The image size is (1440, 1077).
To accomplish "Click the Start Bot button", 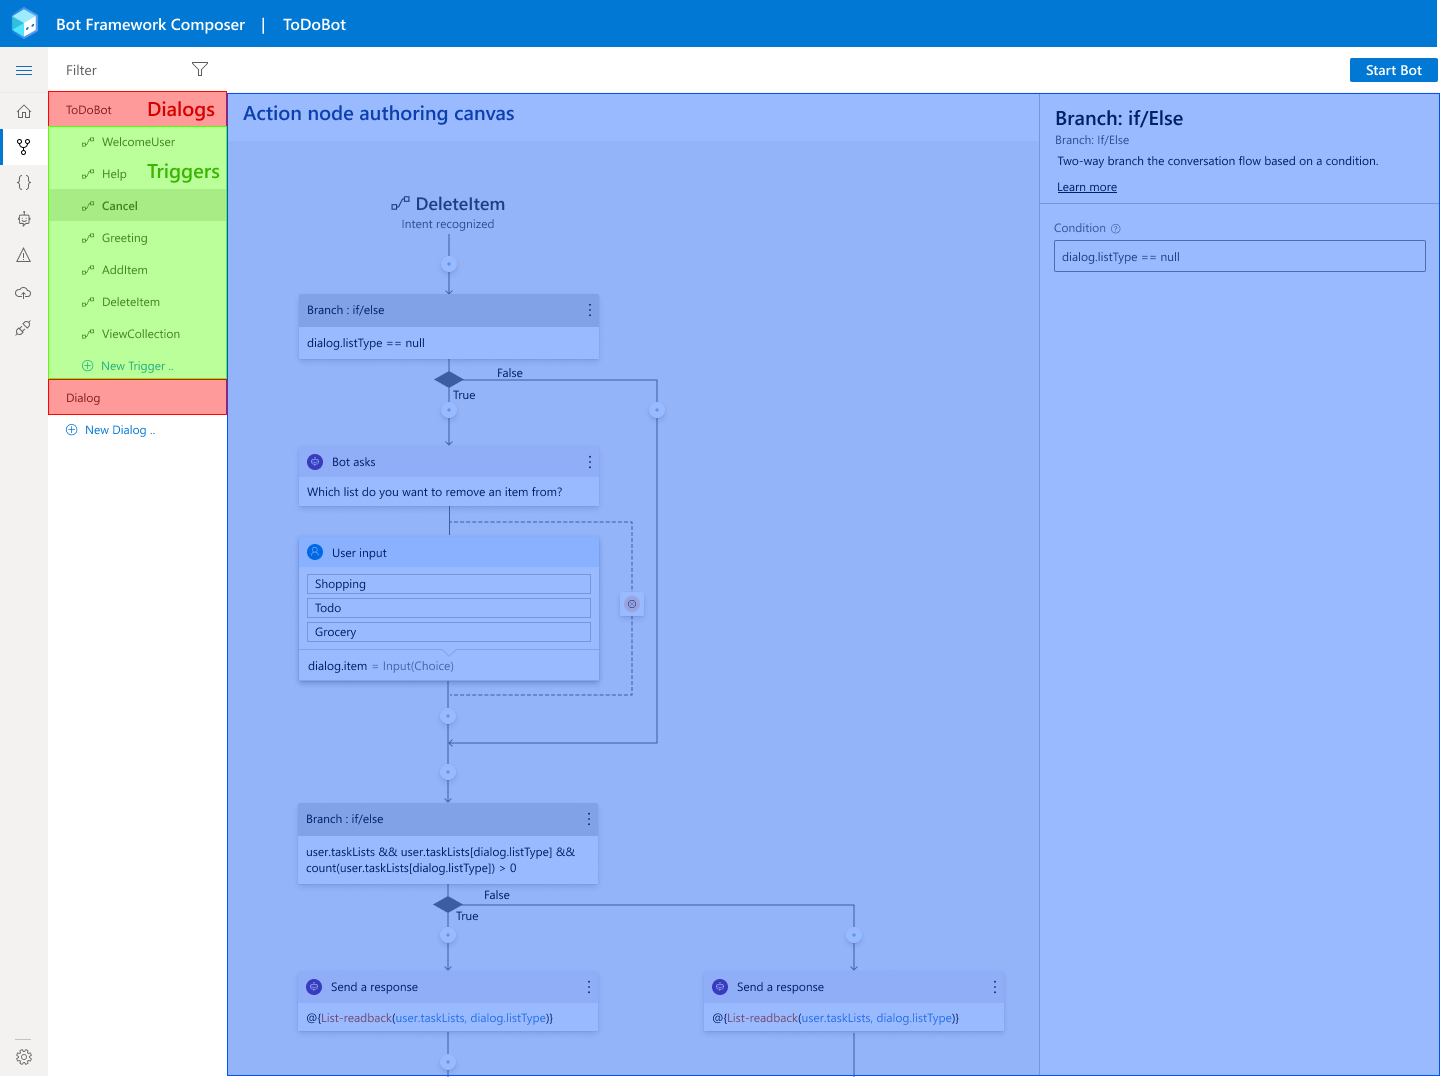I will tap(1394, 70).
